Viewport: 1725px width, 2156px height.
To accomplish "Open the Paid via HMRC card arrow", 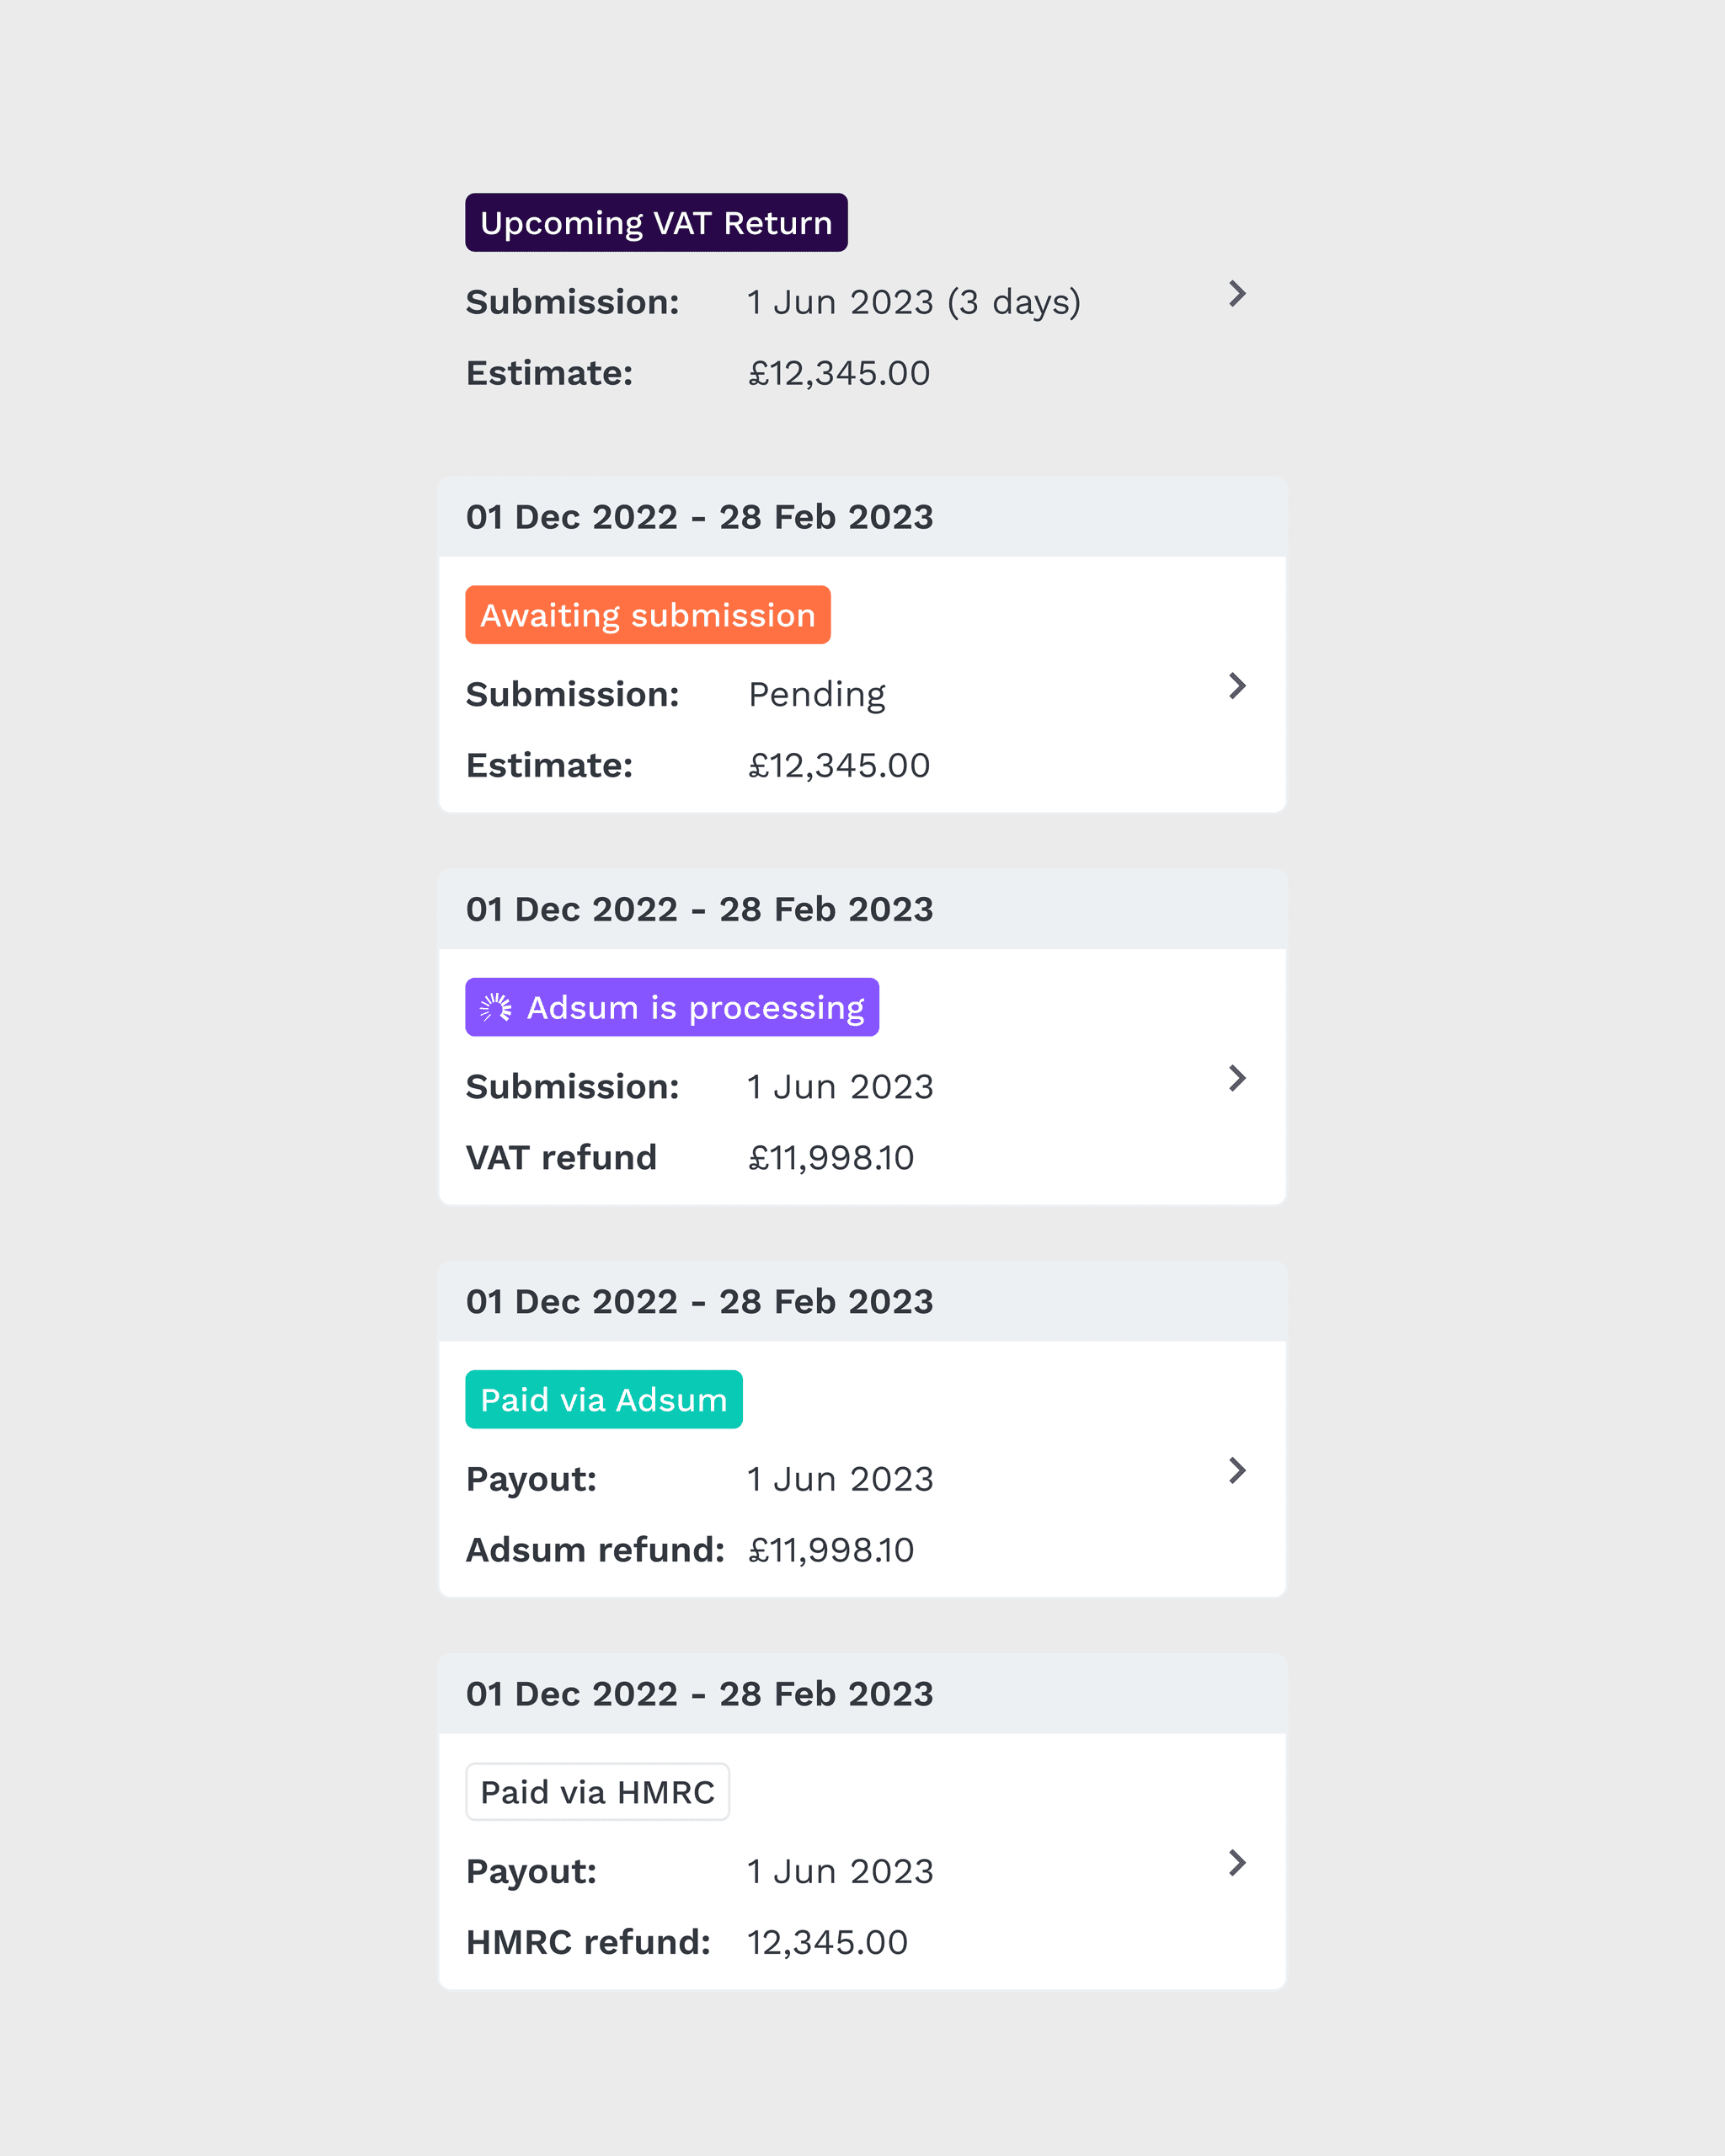I will pyautogui.click(x=1237, y=1862).
